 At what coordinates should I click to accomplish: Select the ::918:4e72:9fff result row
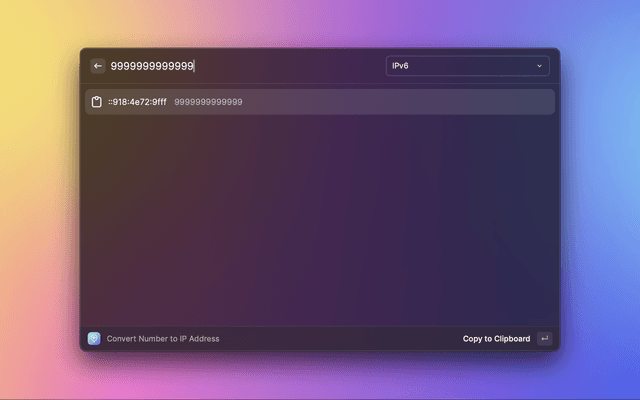click(320, 102)
